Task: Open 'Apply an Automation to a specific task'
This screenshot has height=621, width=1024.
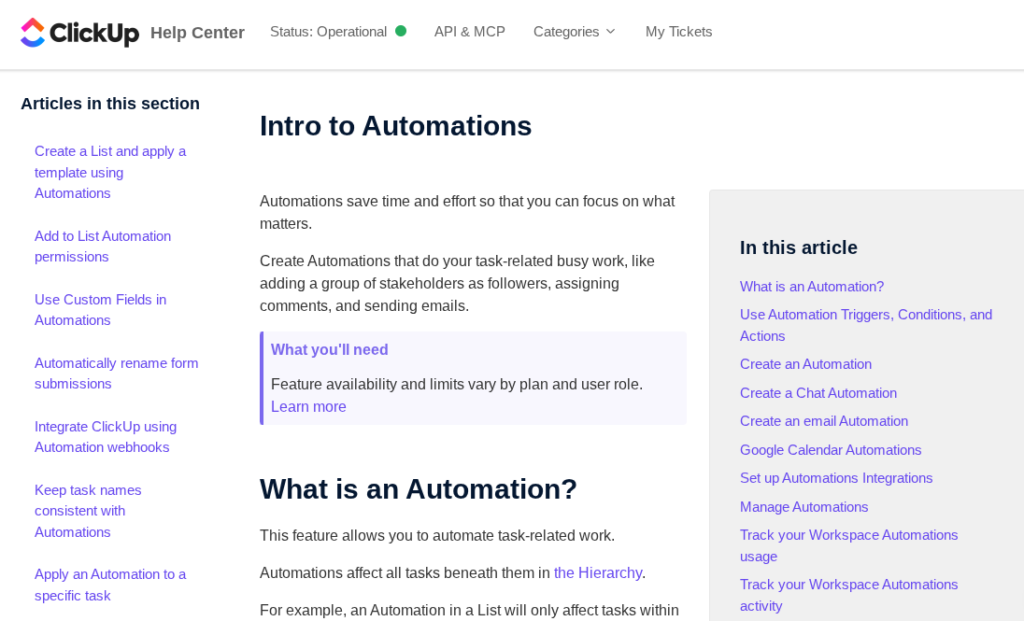Action: pyautogui.click(x=110, y=584)
